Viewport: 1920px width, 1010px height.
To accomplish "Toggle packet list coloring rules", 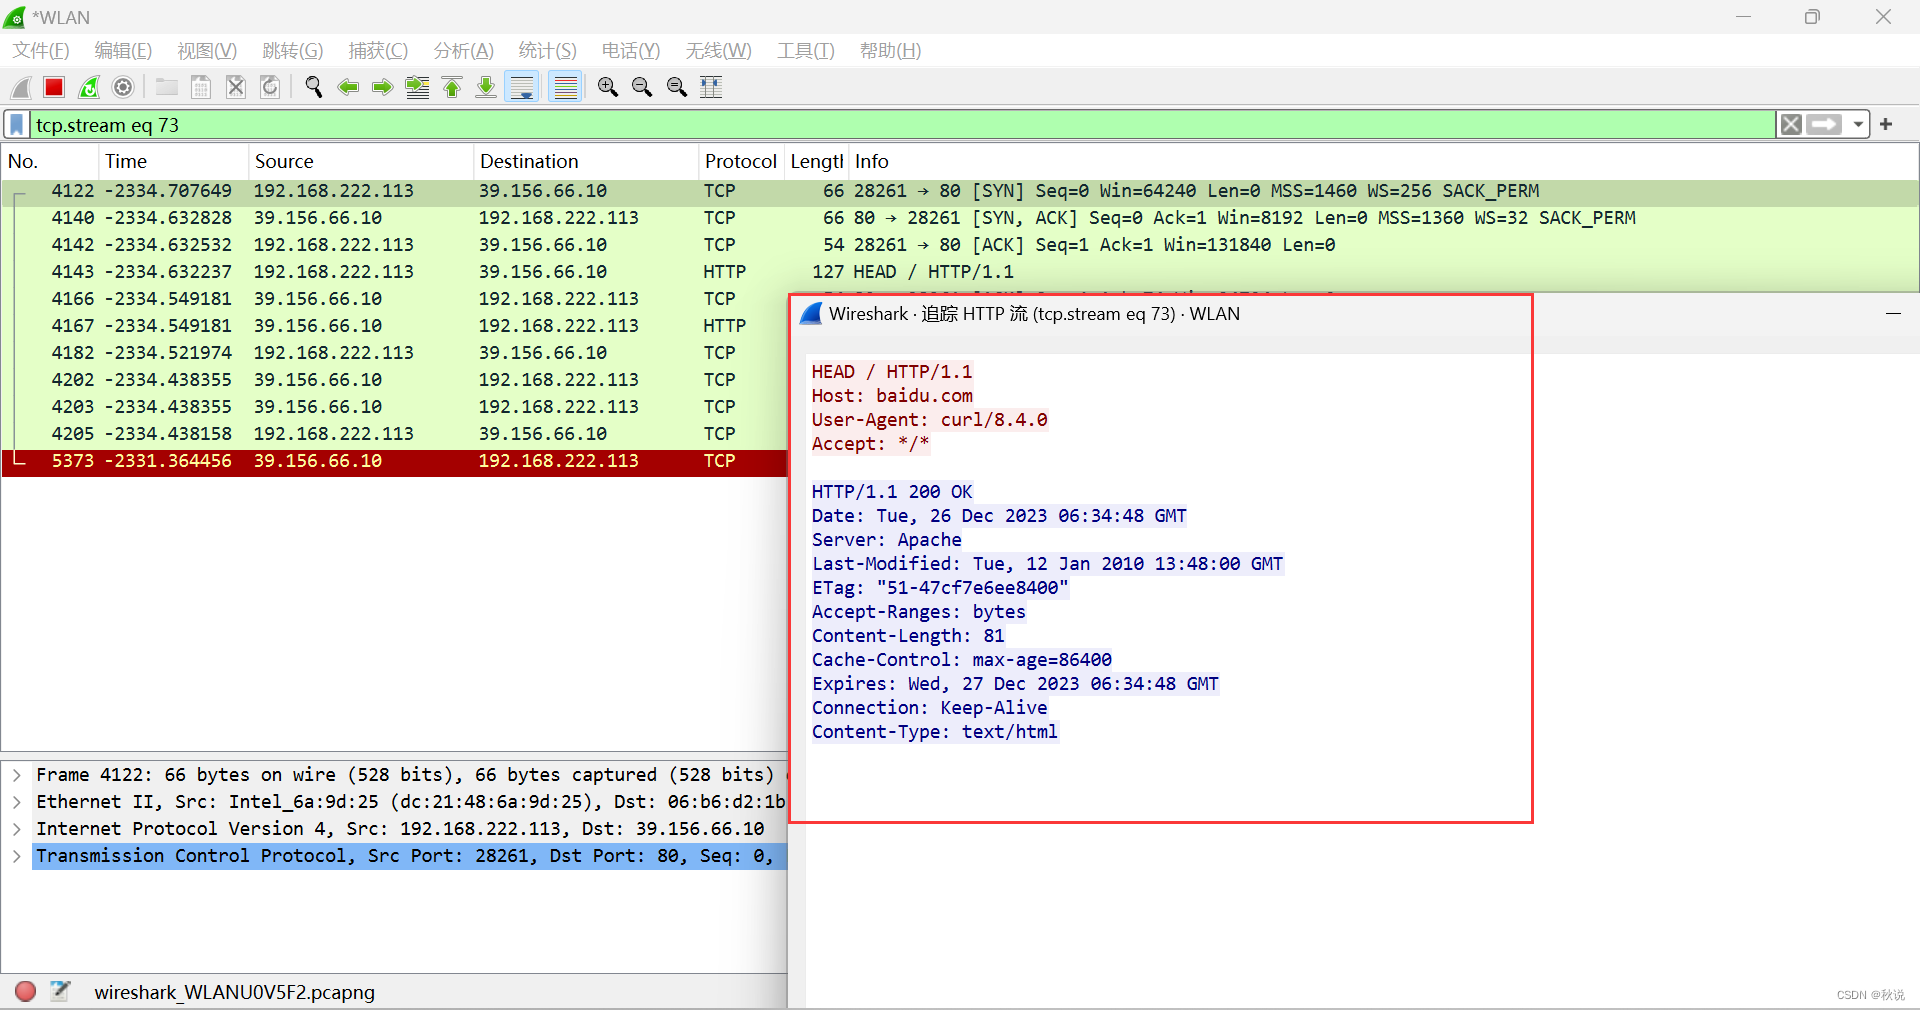I will pyautogui.click(x=566, y=87).
